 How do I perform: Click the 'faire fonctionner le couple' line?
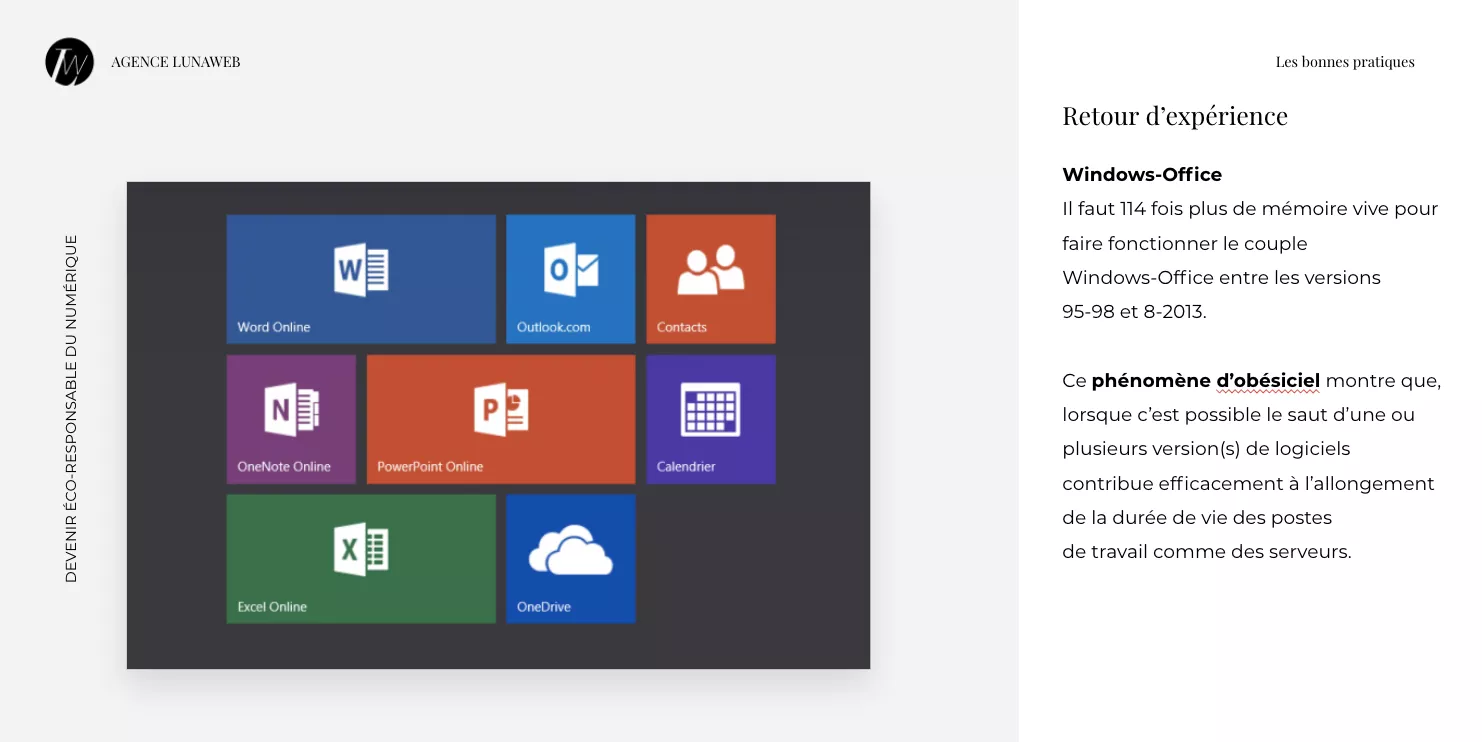(1185, 243)
